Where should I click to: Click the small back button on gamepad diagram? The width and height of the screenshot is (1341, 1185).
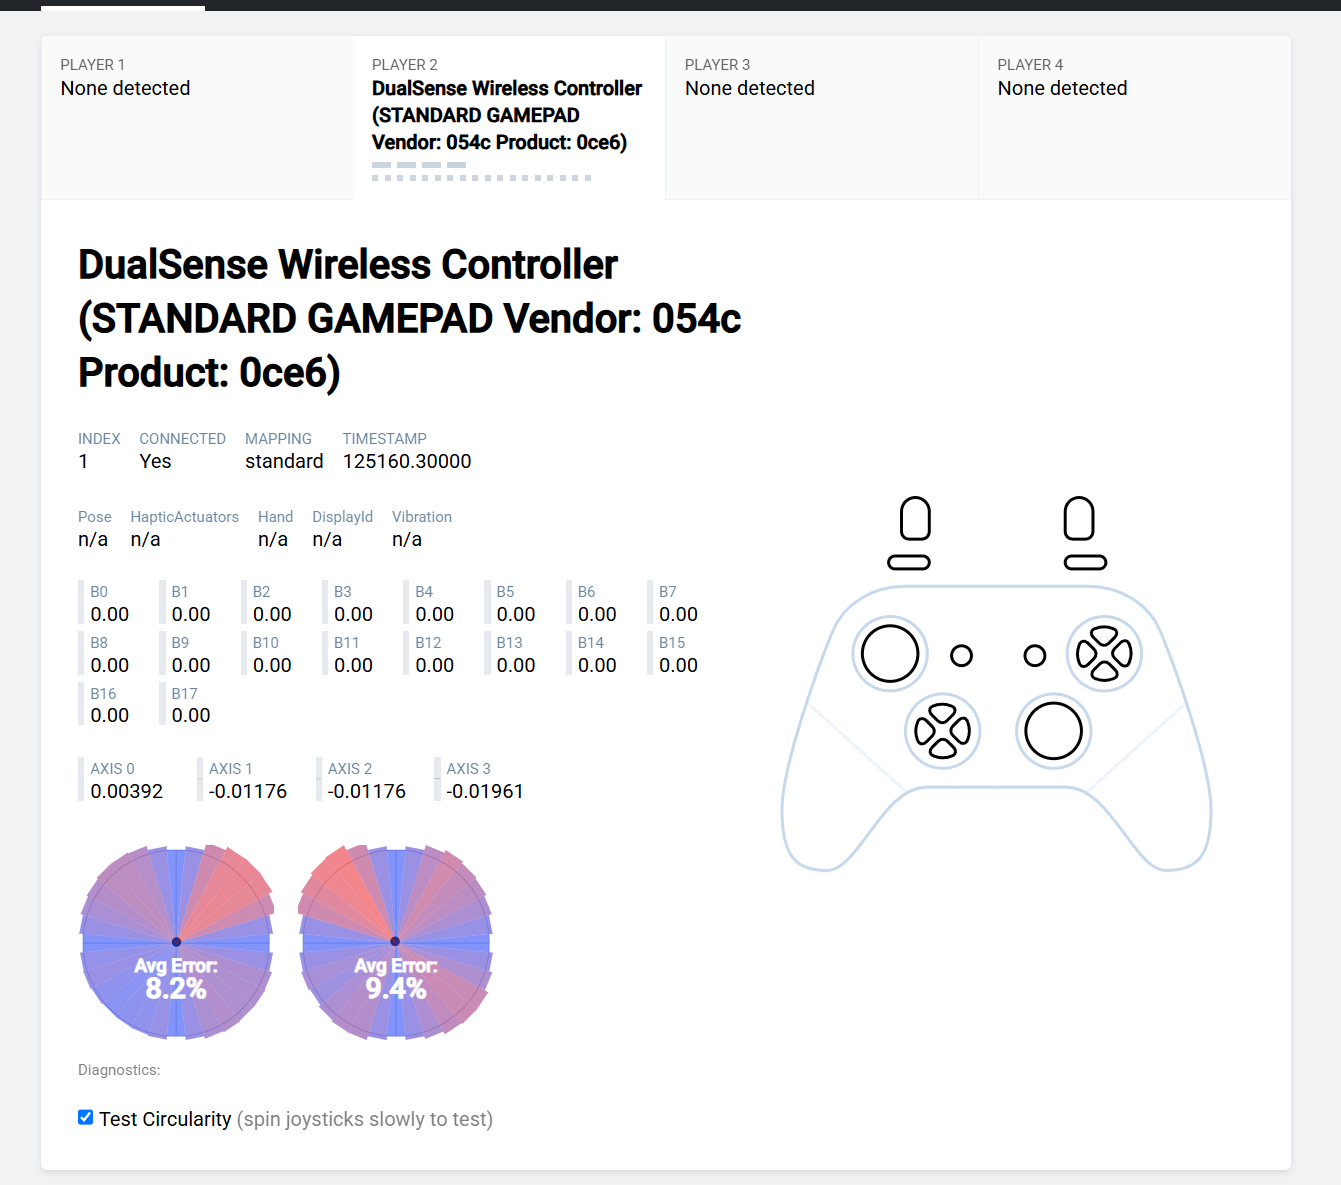(962, 656)
